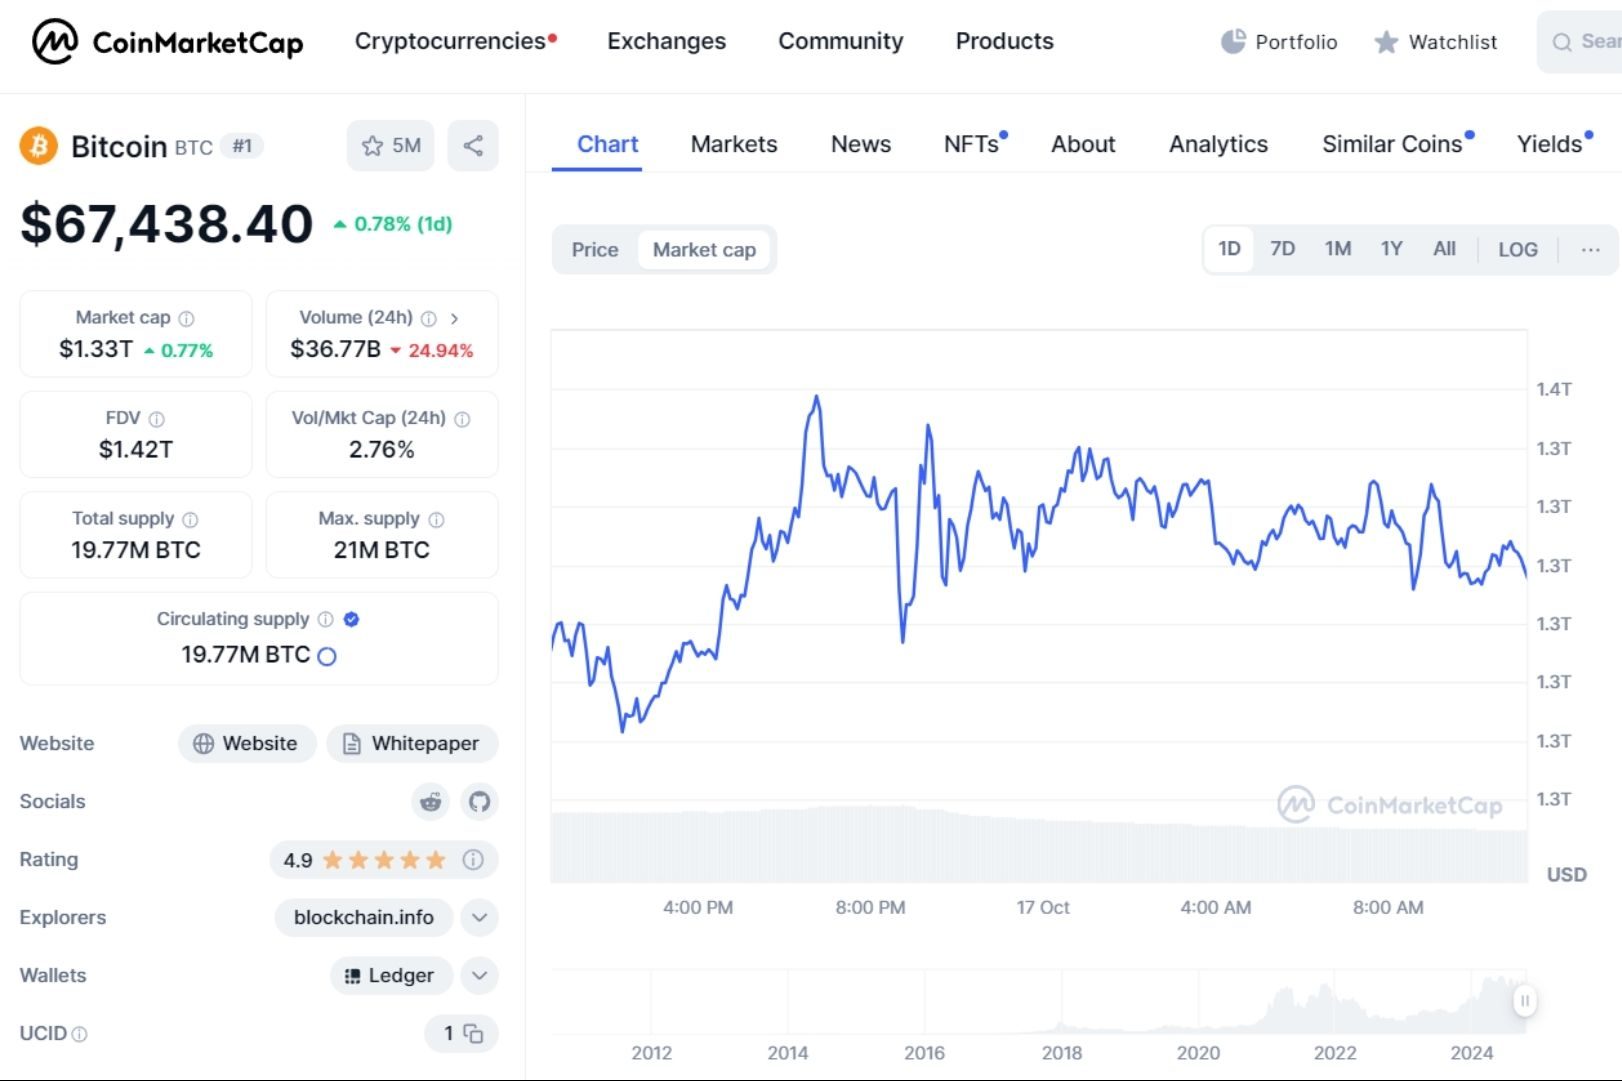Visit Bitcoin's official Website

(x=246, y=743)
